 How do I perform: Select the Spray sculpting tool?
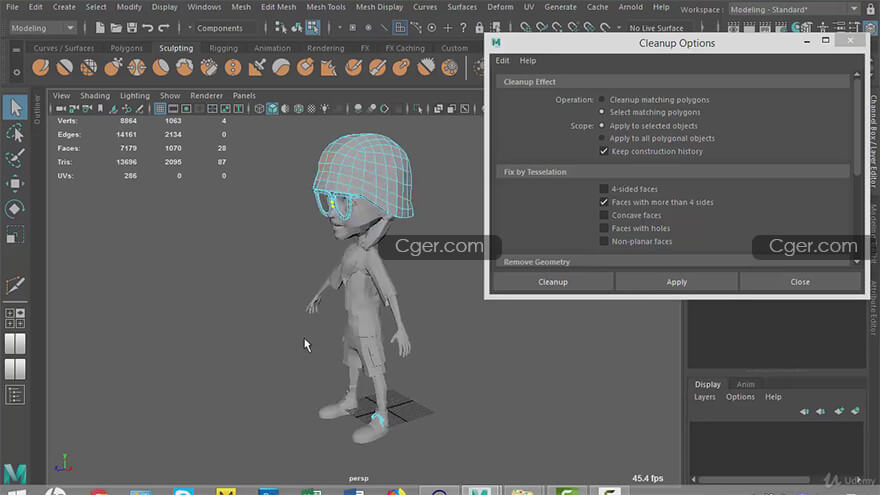pos(209,67)
